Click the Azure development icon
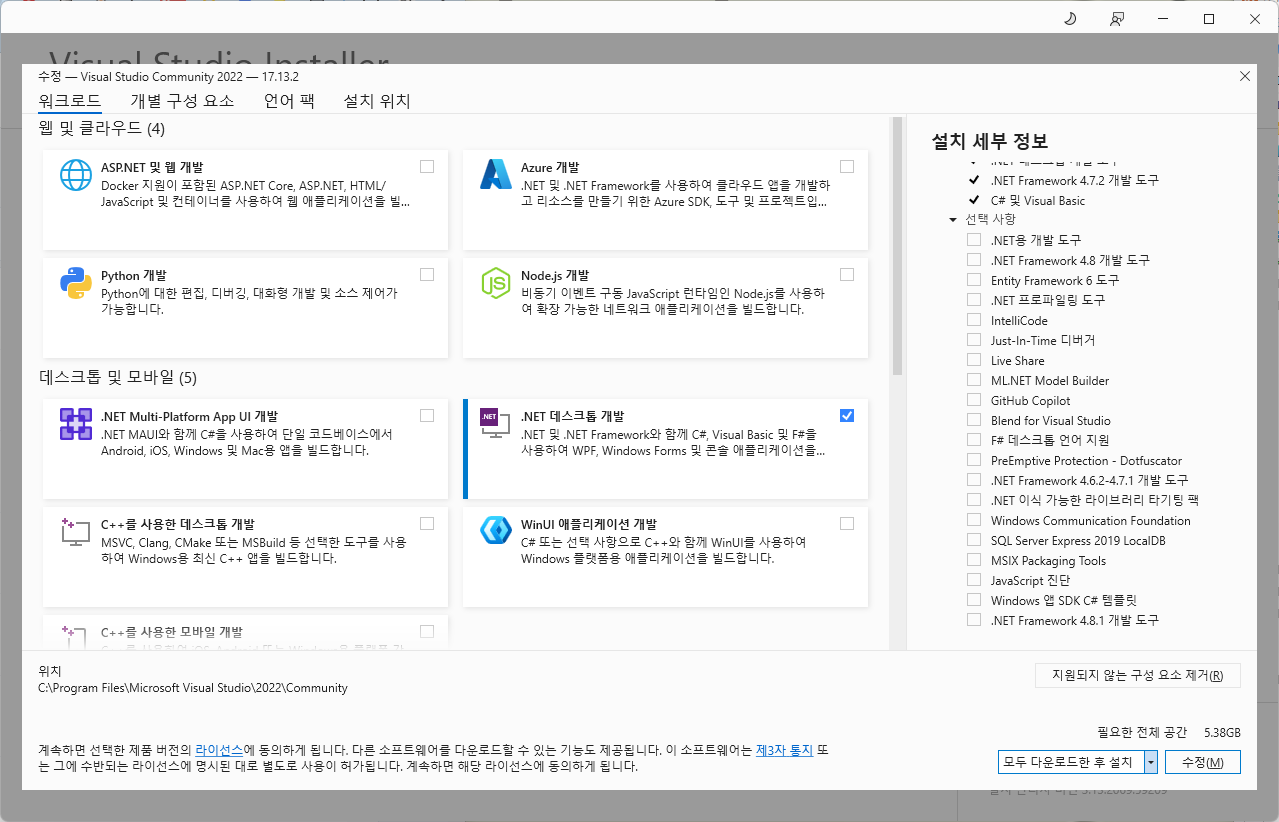 point(496,175)
